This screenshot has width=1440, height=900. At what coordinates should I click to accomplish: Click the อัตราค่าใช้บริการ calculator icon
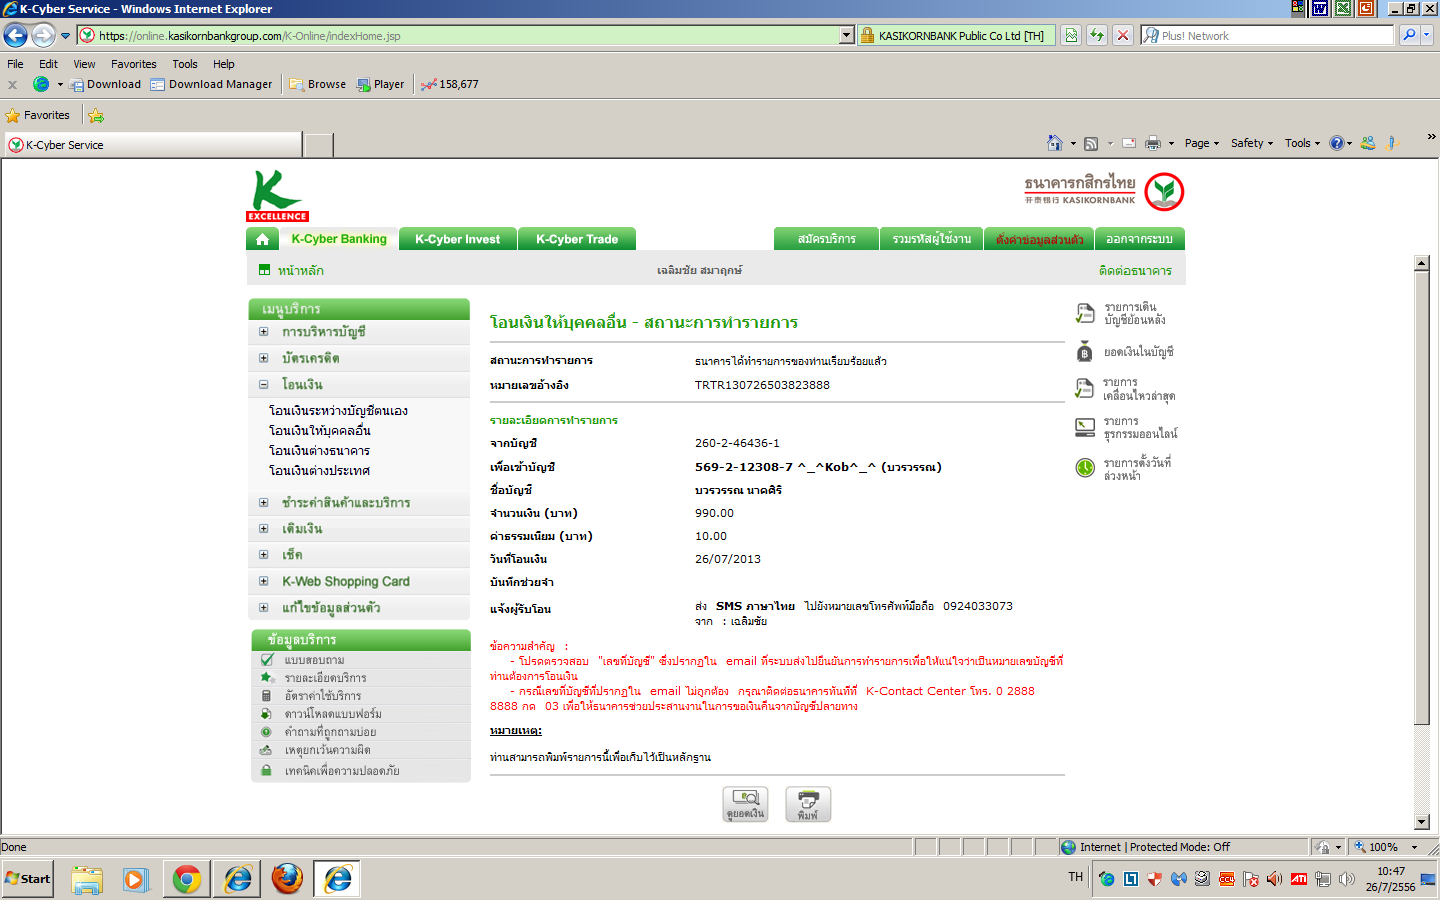[x=266, y=696]
